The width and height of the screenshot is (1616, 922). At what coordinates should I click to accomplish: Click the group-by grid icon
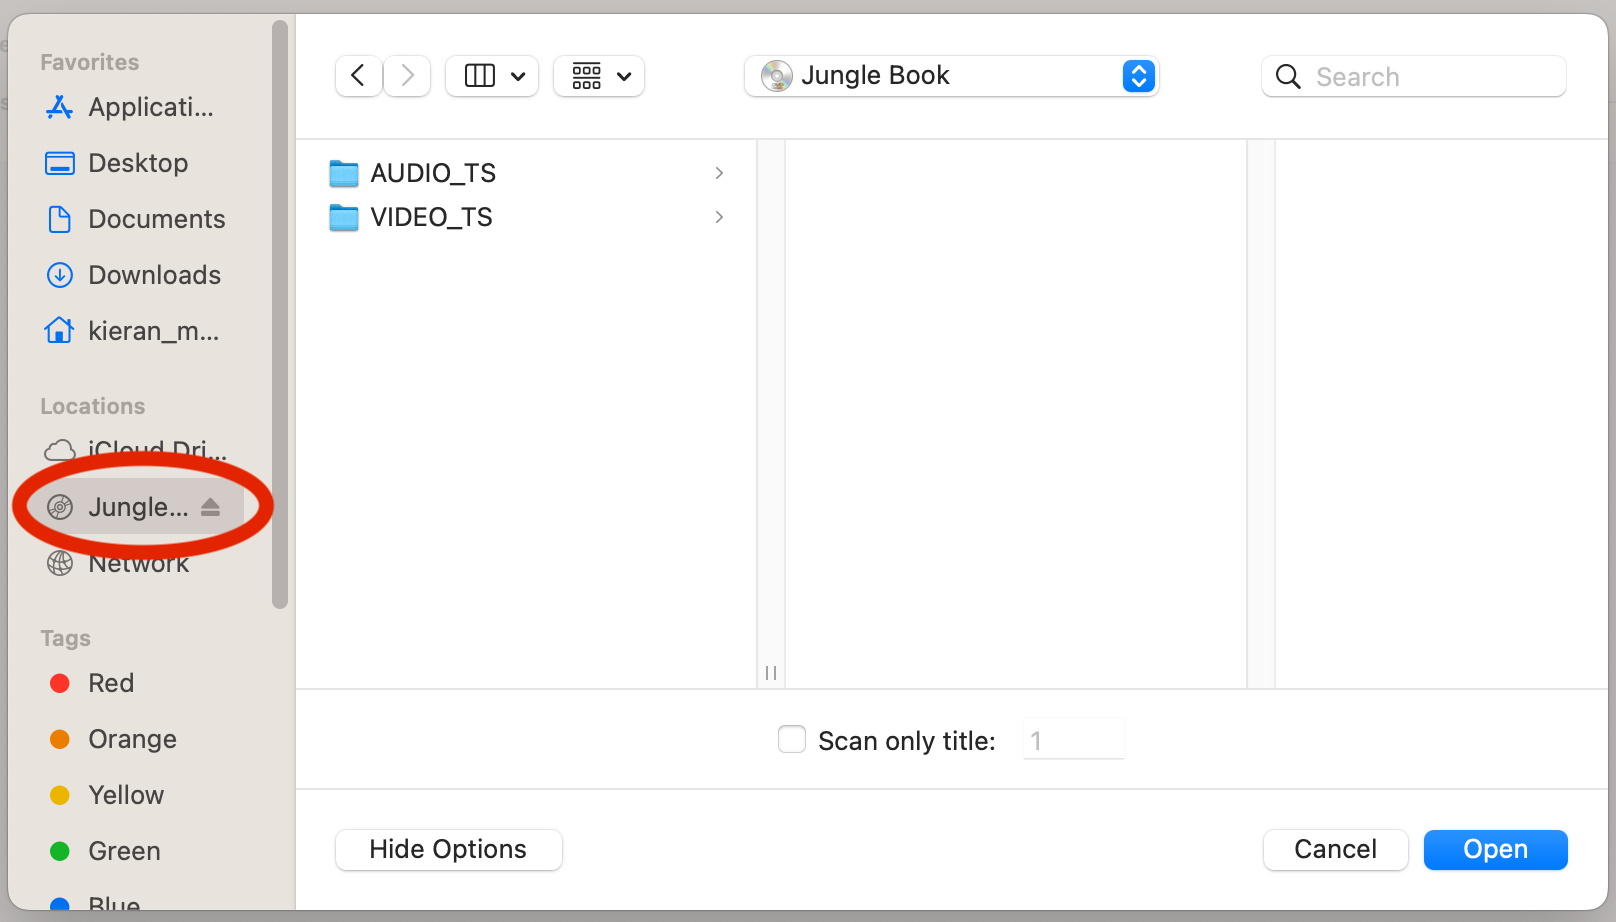(x=587, y=76)
